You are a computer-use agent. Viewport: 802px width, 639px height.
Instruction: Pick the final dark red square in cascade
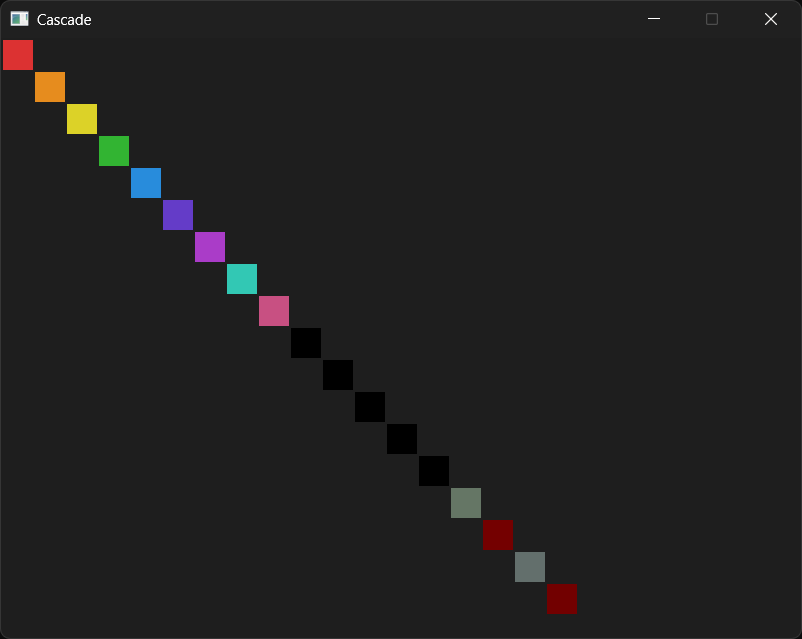[562, 599]
